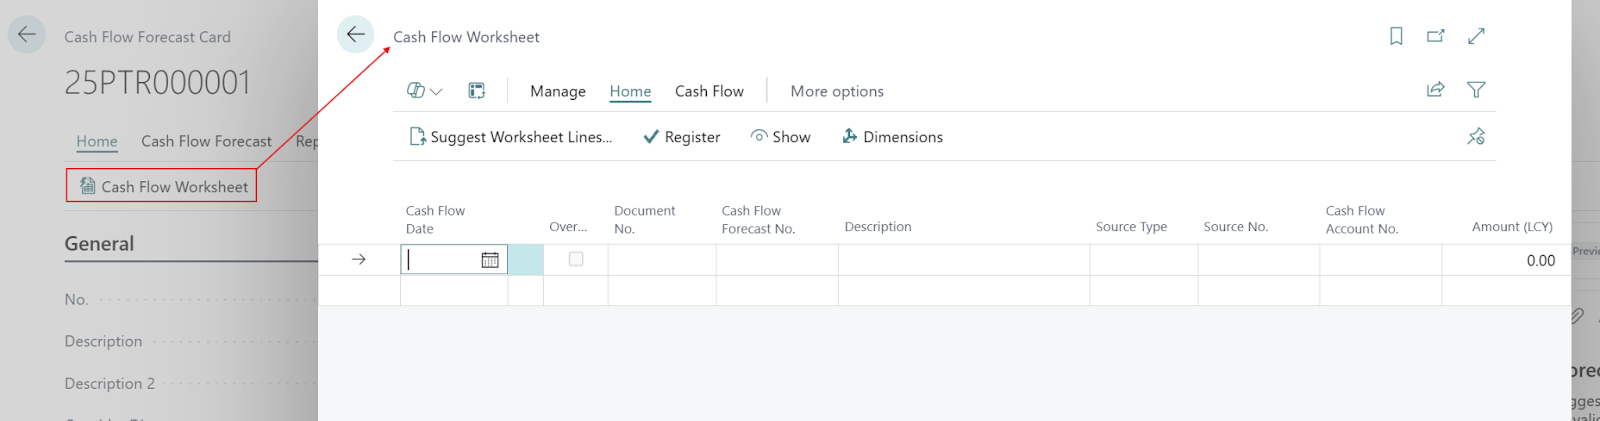Open the calendar date picker icon
Screen dimensions: 1600x421
pos(490,260)
